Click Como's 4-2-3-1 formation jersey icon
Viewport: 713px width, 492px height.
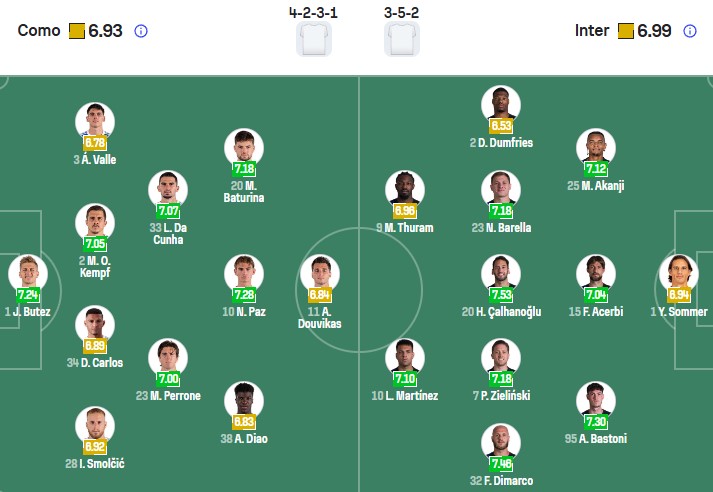pyautogui.click(x=313, y=39)
